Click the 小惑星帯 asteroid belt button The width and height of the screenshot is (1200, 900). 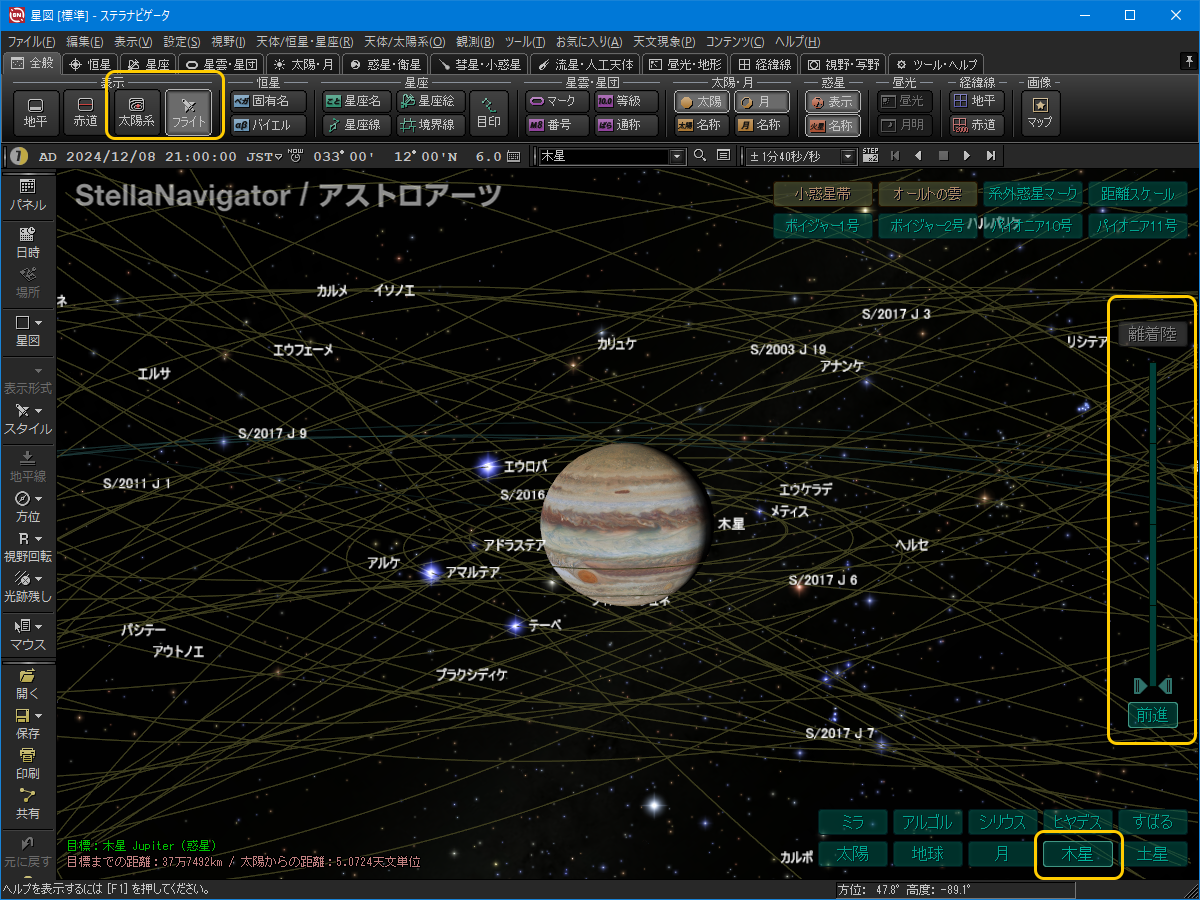point(822,194)
